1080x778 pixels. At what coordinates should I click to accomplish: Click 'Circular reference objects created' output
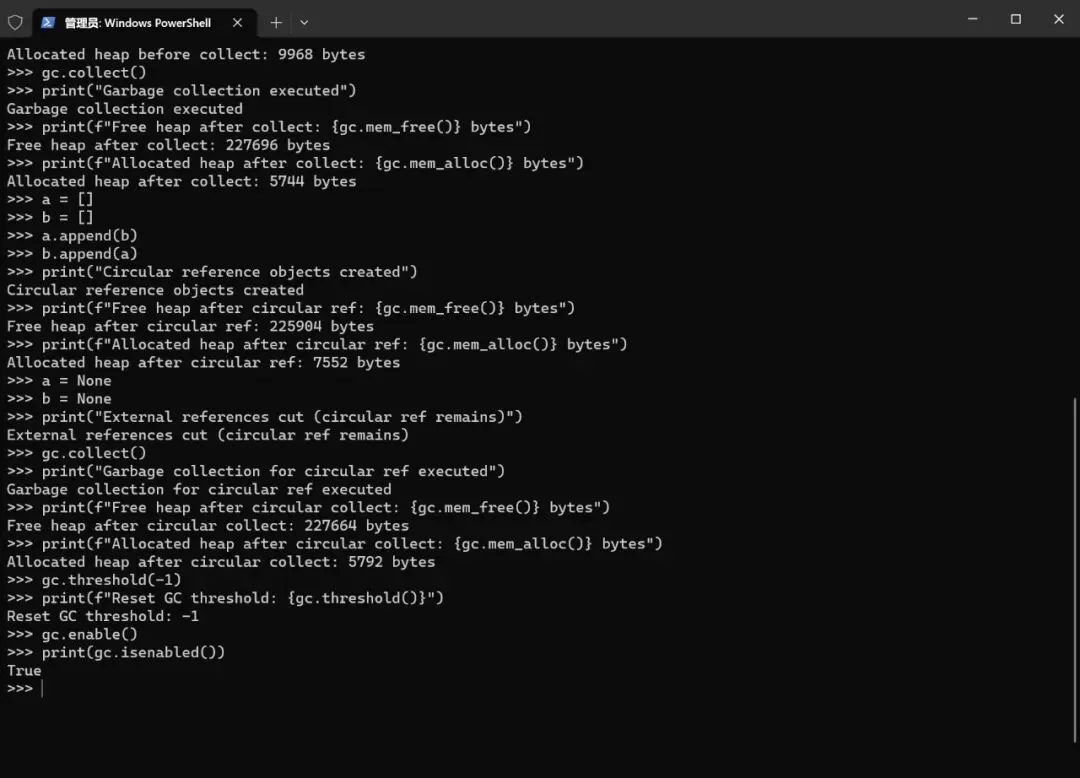tap(155, 290)
